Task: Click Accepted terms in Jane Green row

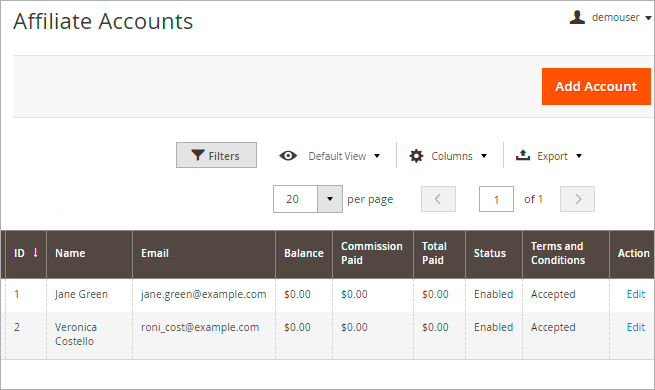Action: coord(553,295)
